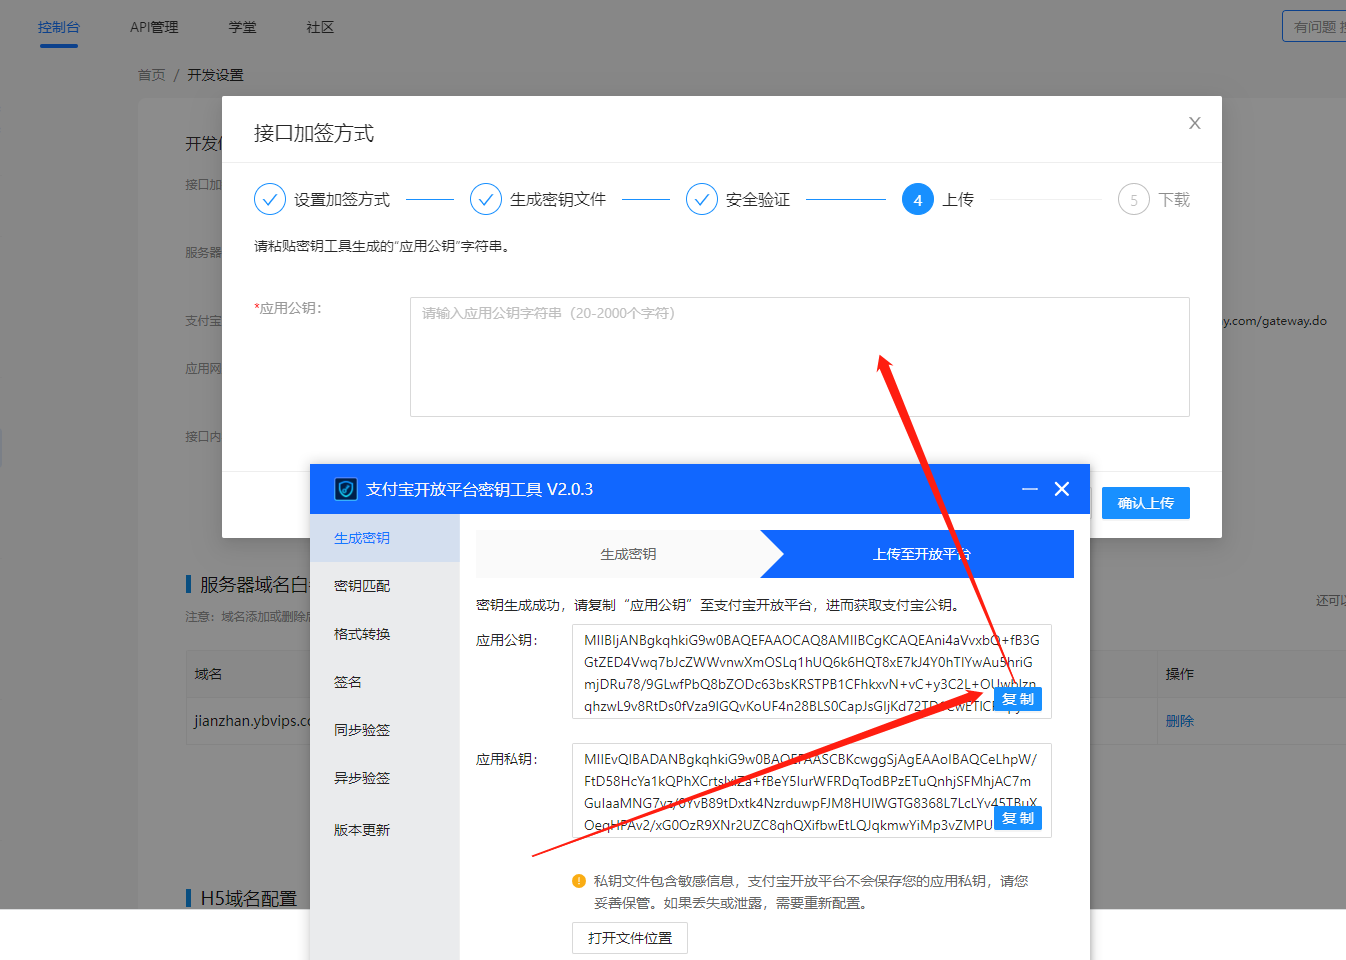Select 同步验签 in key tool sidebar
The height and width of the screenshot is (960, 1346).
pos(384,730)
